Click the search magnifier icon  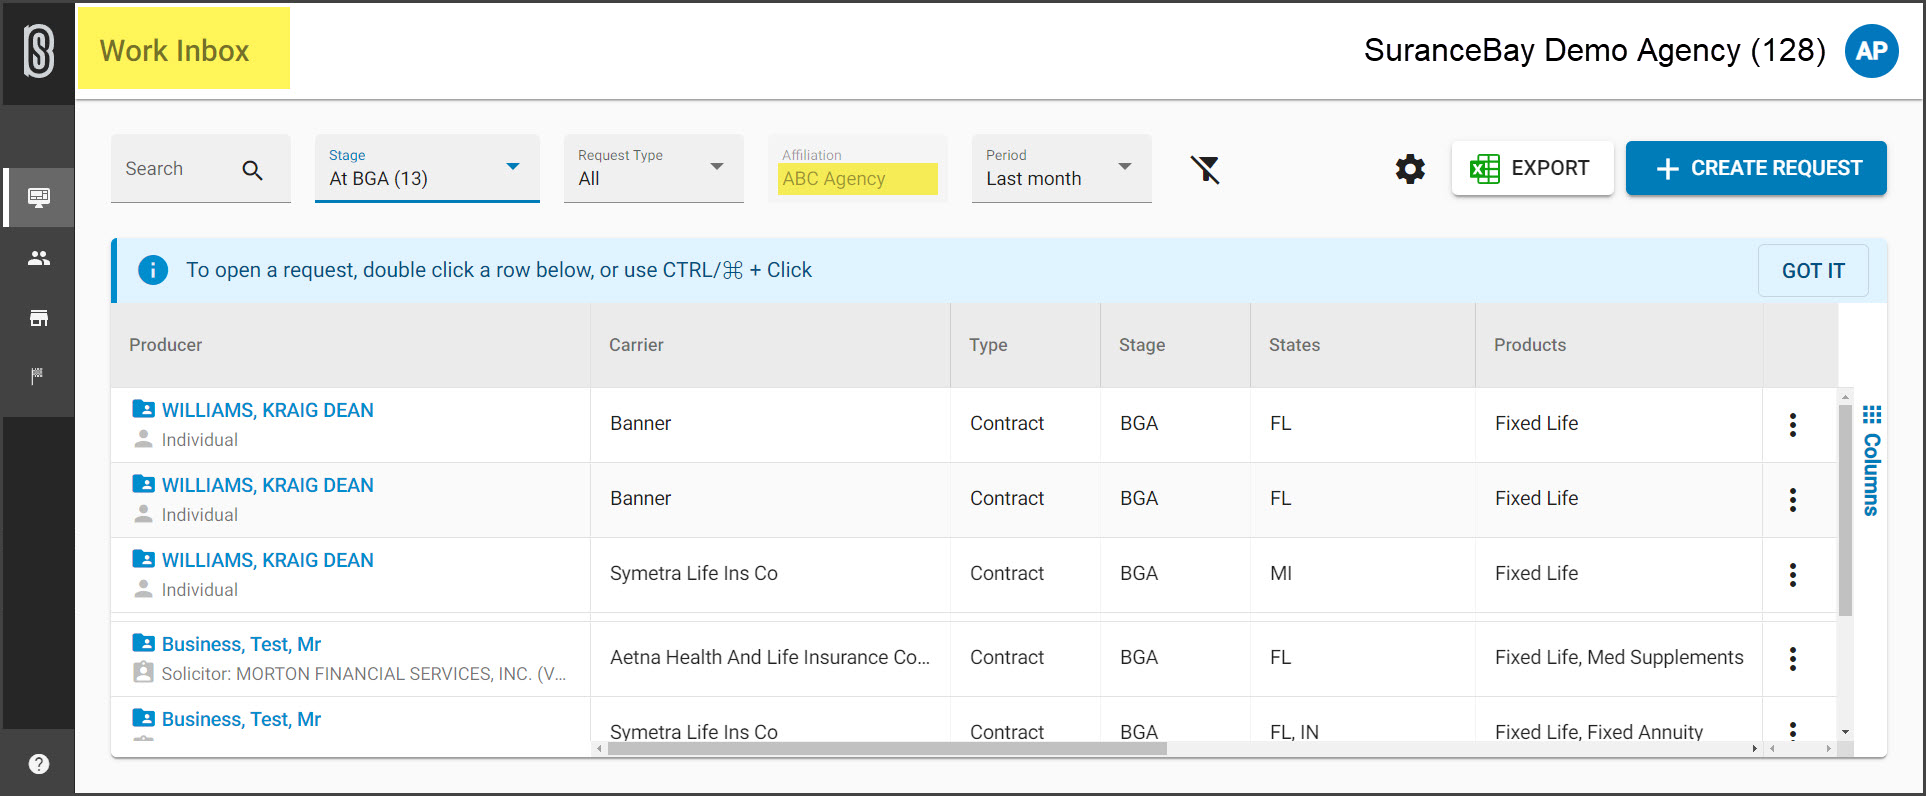(x=253, y=170)
